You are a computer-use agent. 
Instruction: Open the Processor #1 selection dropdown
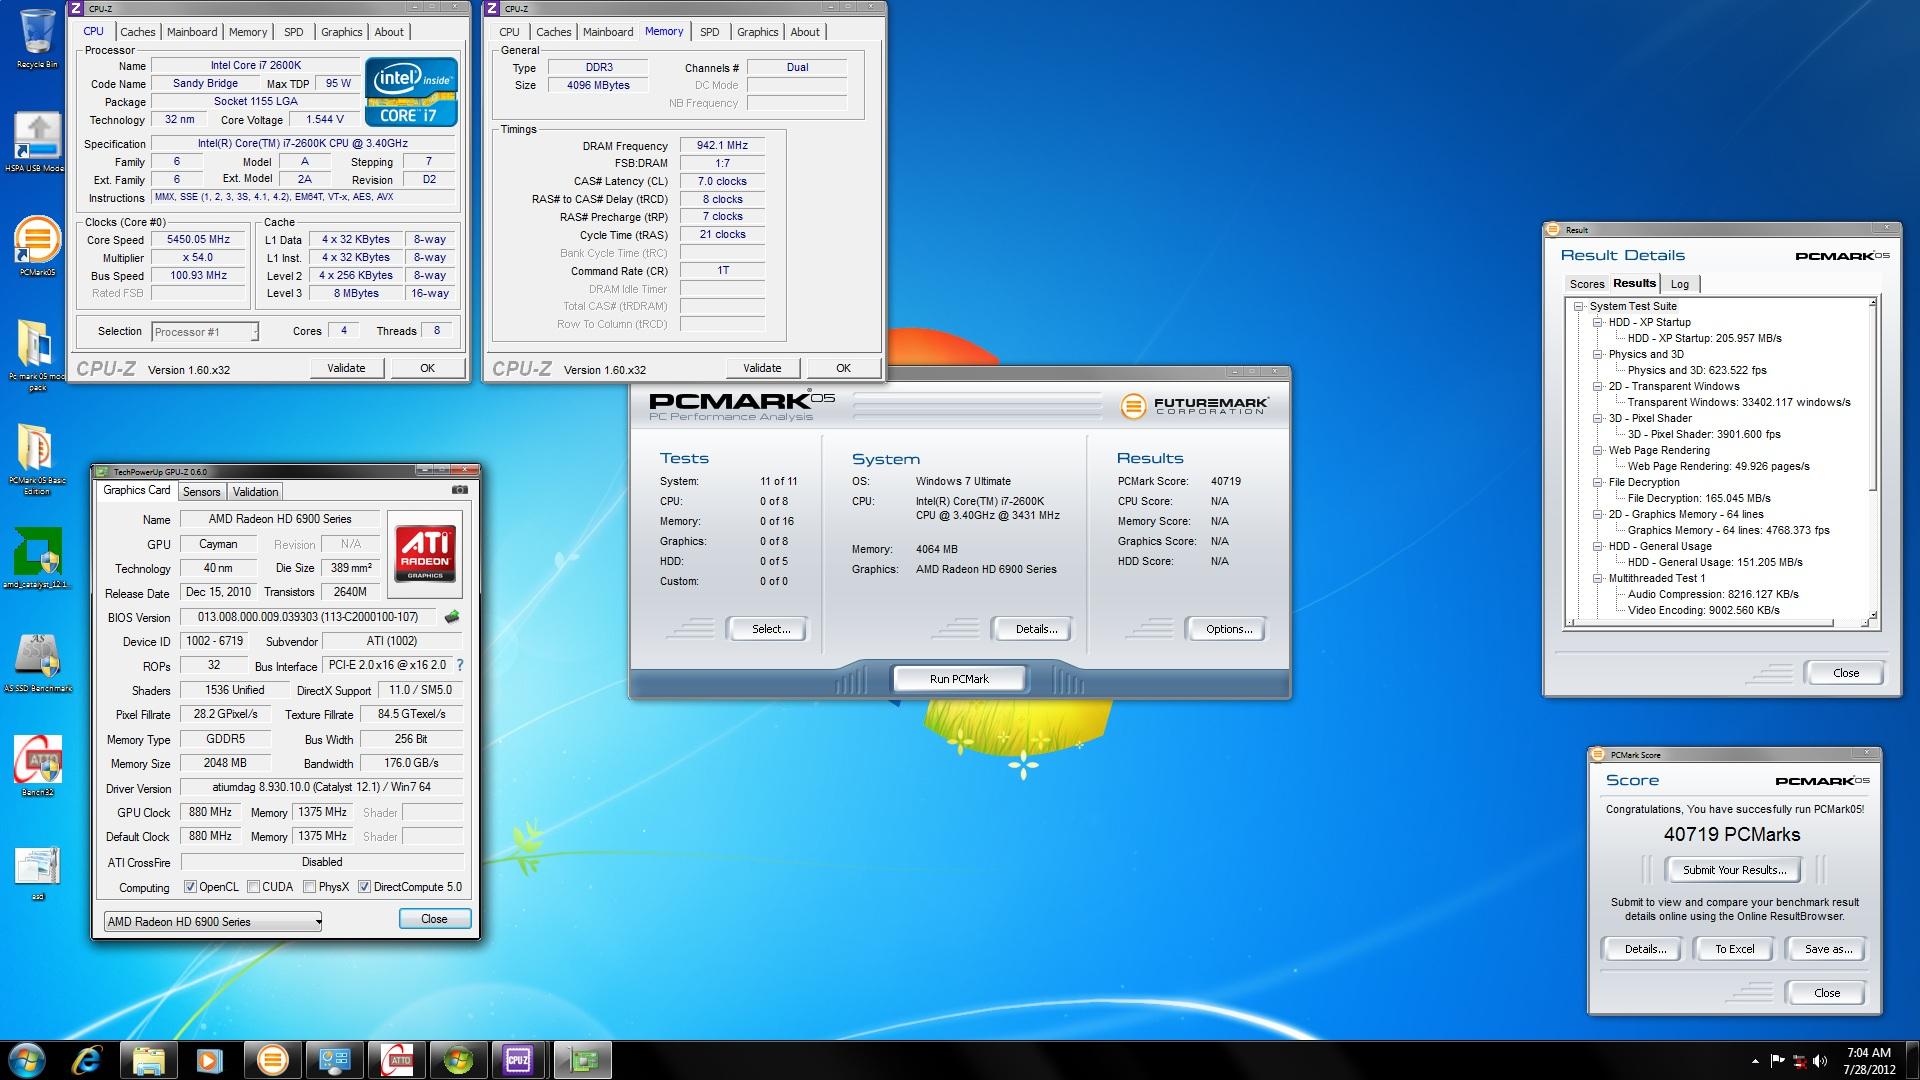205,332
